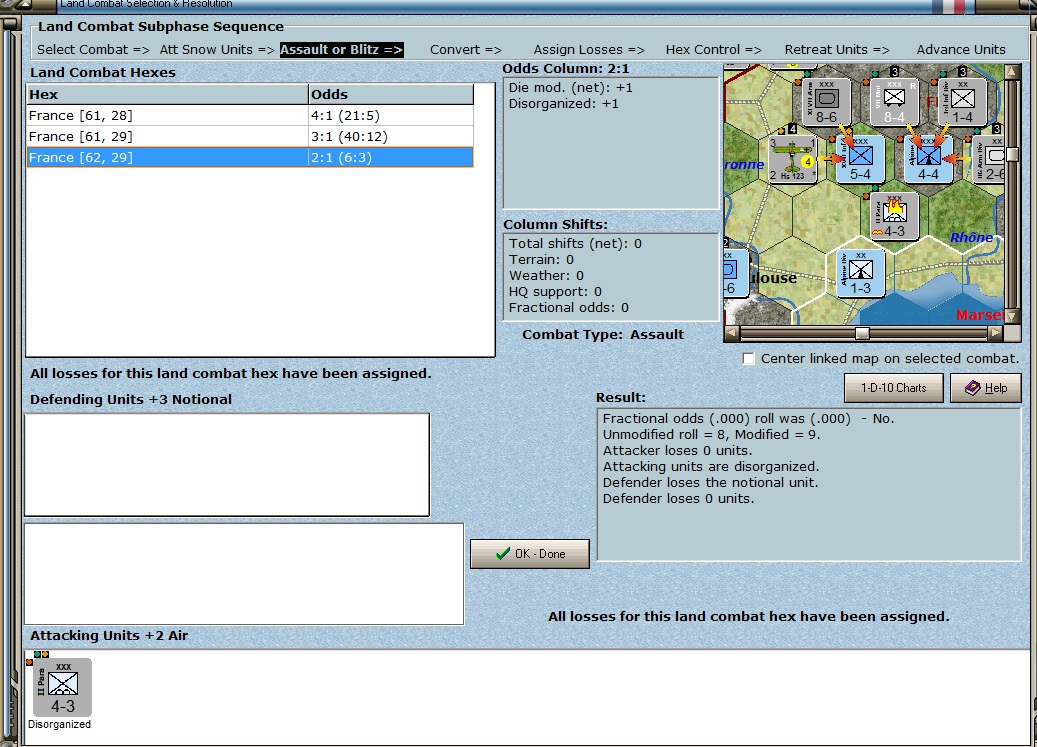
Task: Click the 'Die mod. (net): +1' line
Action: tap(570, 88)
